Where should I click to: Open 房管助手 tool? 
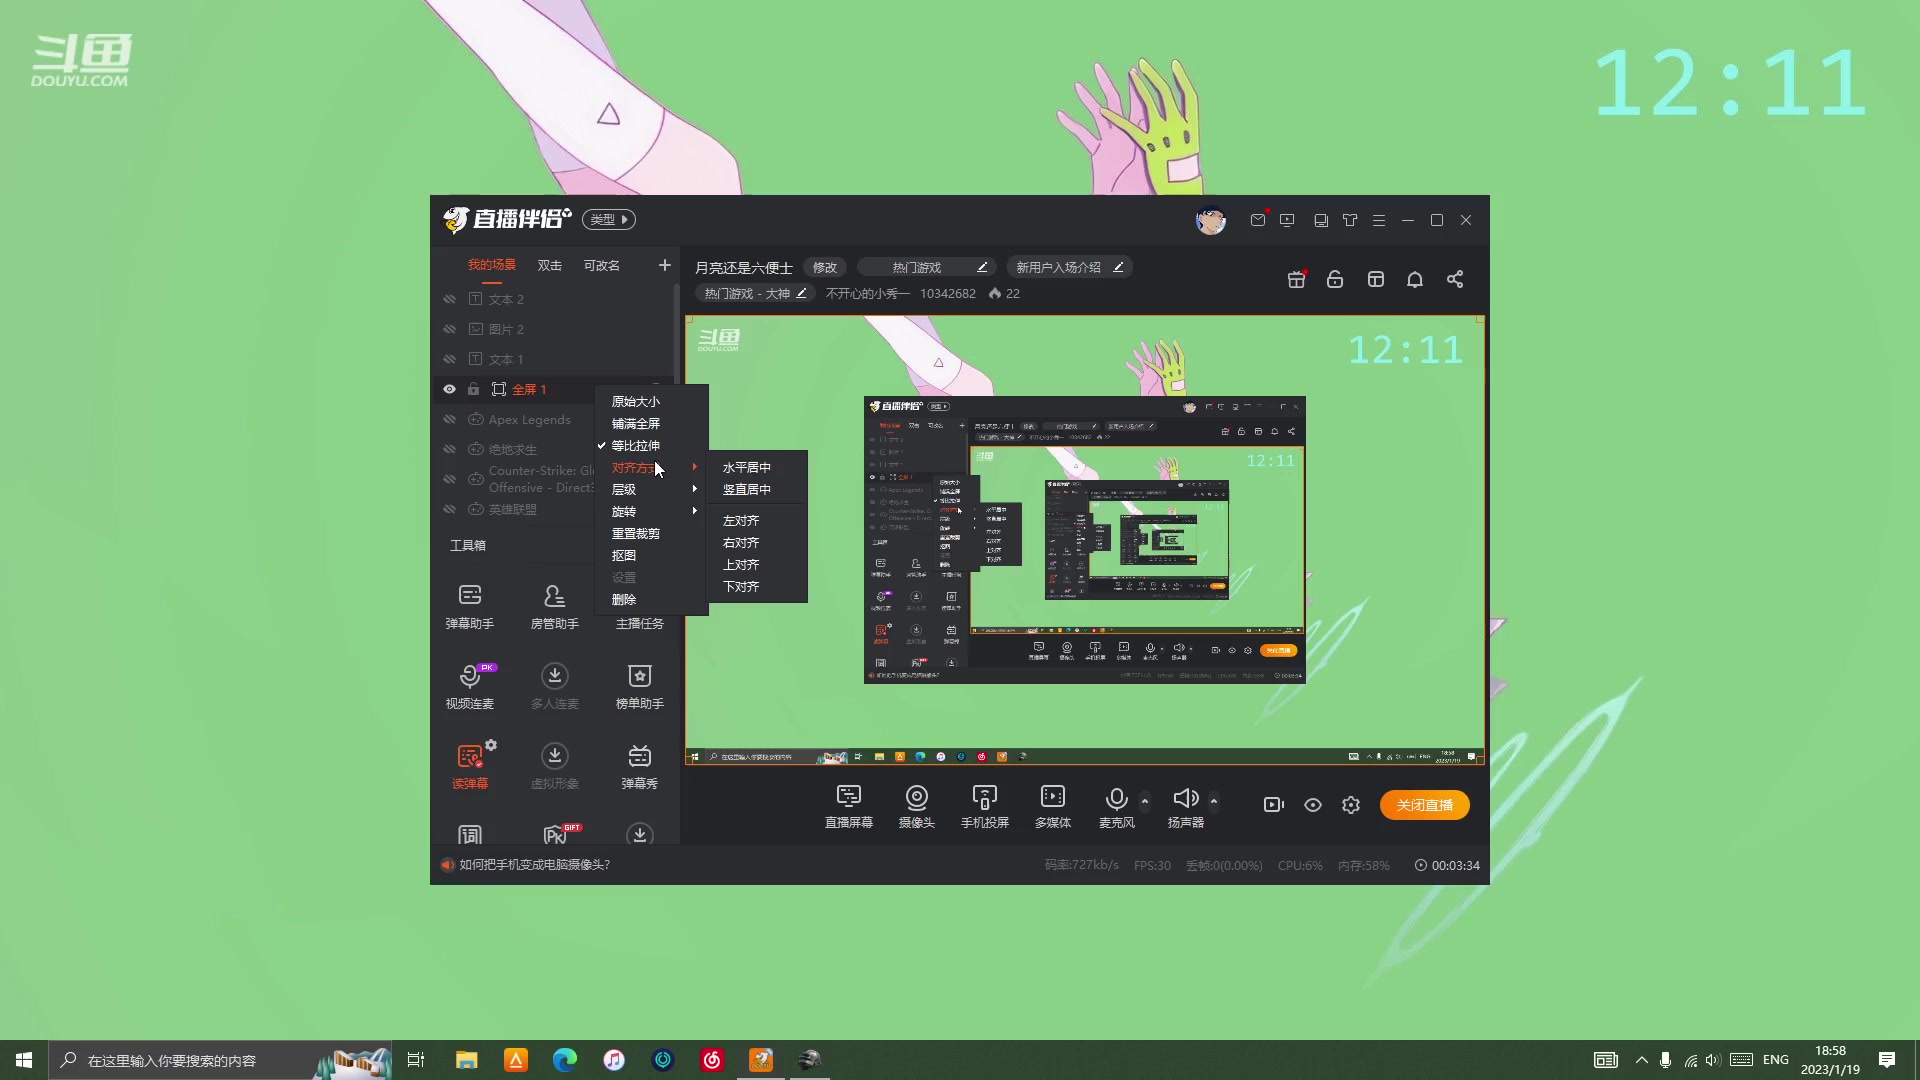554,606
